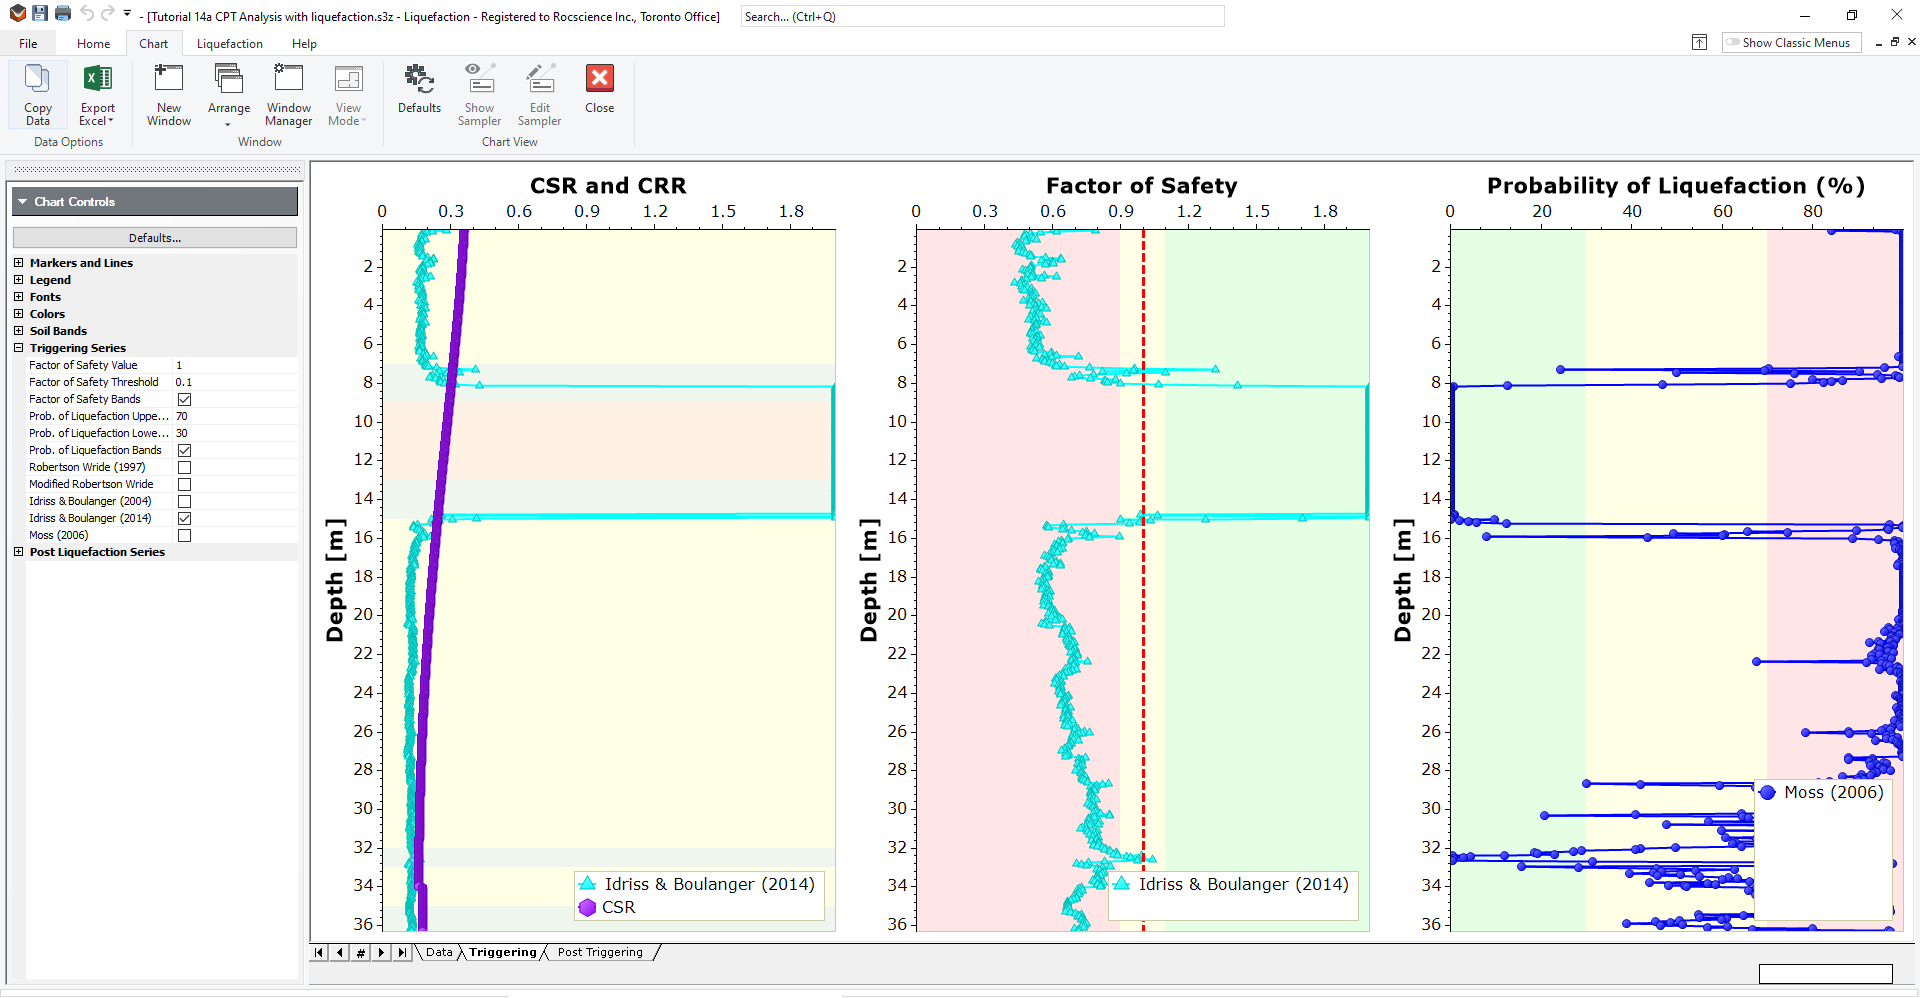Open the Window Manager

(x=288, y=95)
